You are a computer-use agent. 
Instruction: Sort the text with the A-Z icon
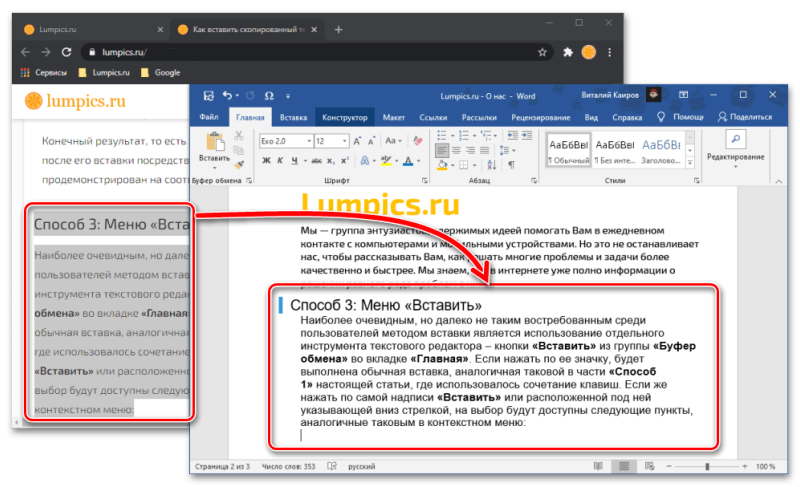coord(491,165)
